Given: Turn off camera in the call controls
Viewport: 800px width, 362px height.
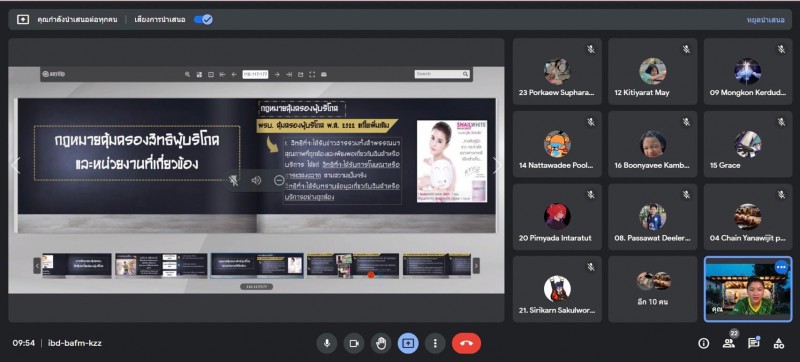Looking at the screenshot, I should [354, 344].
